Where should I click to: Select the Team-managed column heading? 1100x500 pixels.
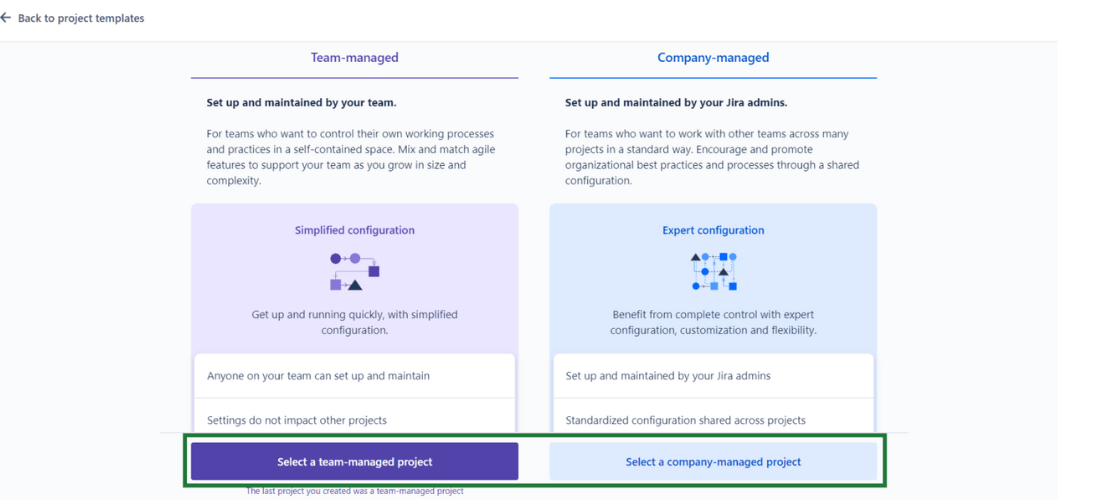[x=354, y=58]
